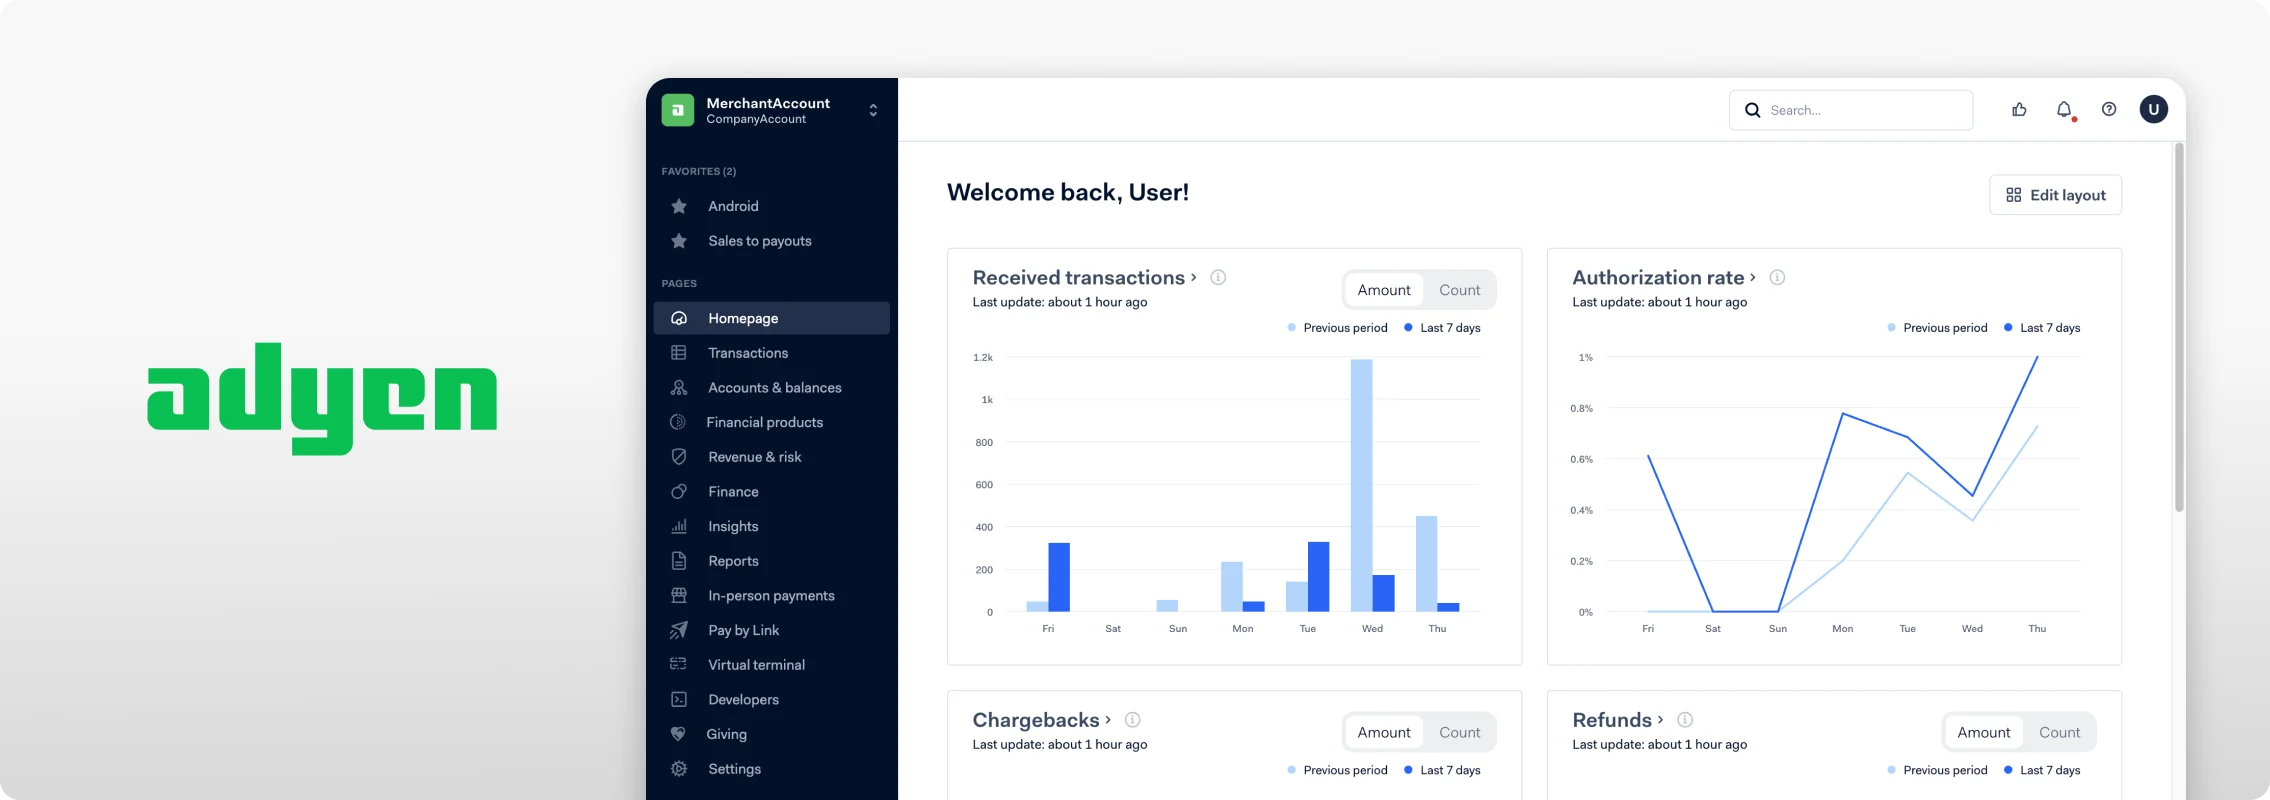Select Revenue & risk in sidebar

(755, 457)
